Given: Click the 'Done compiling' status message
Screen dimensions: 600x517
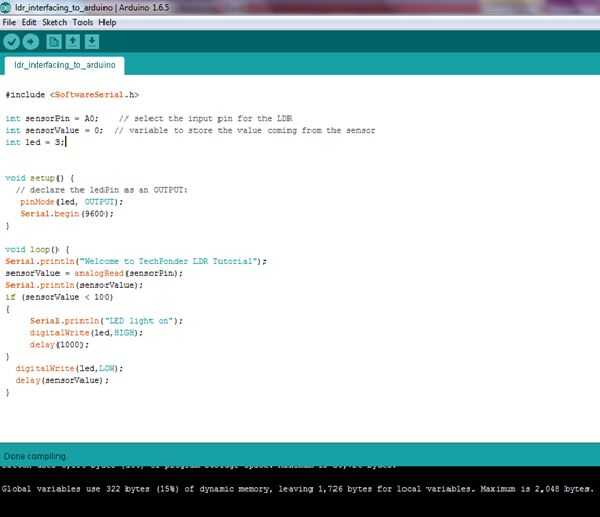Looking at the screenshot, I should 35,457.
